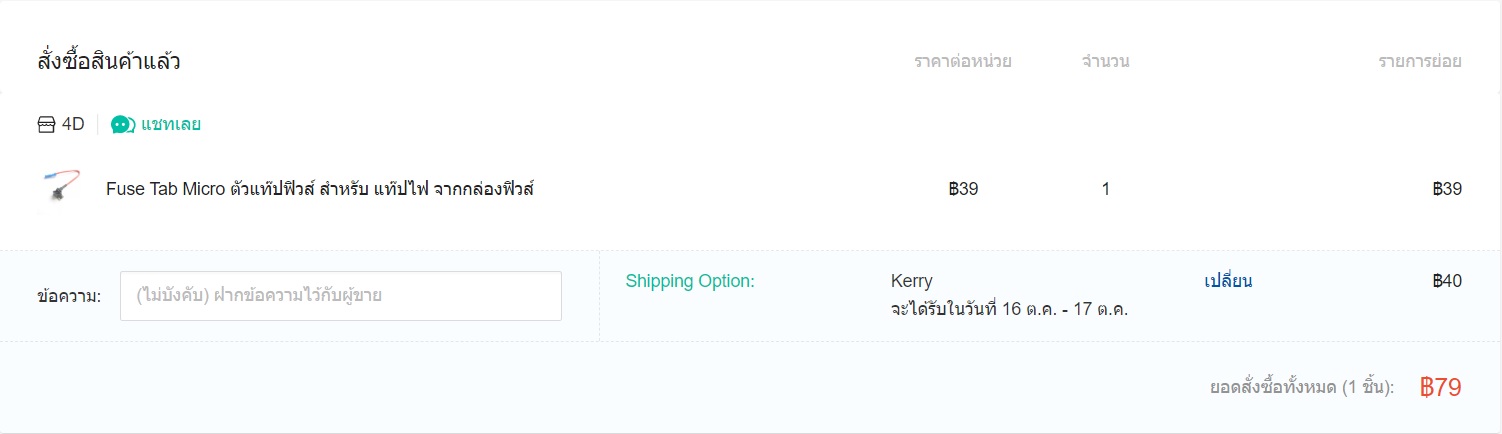Click the จำนวน column header

pos(1106,61)
